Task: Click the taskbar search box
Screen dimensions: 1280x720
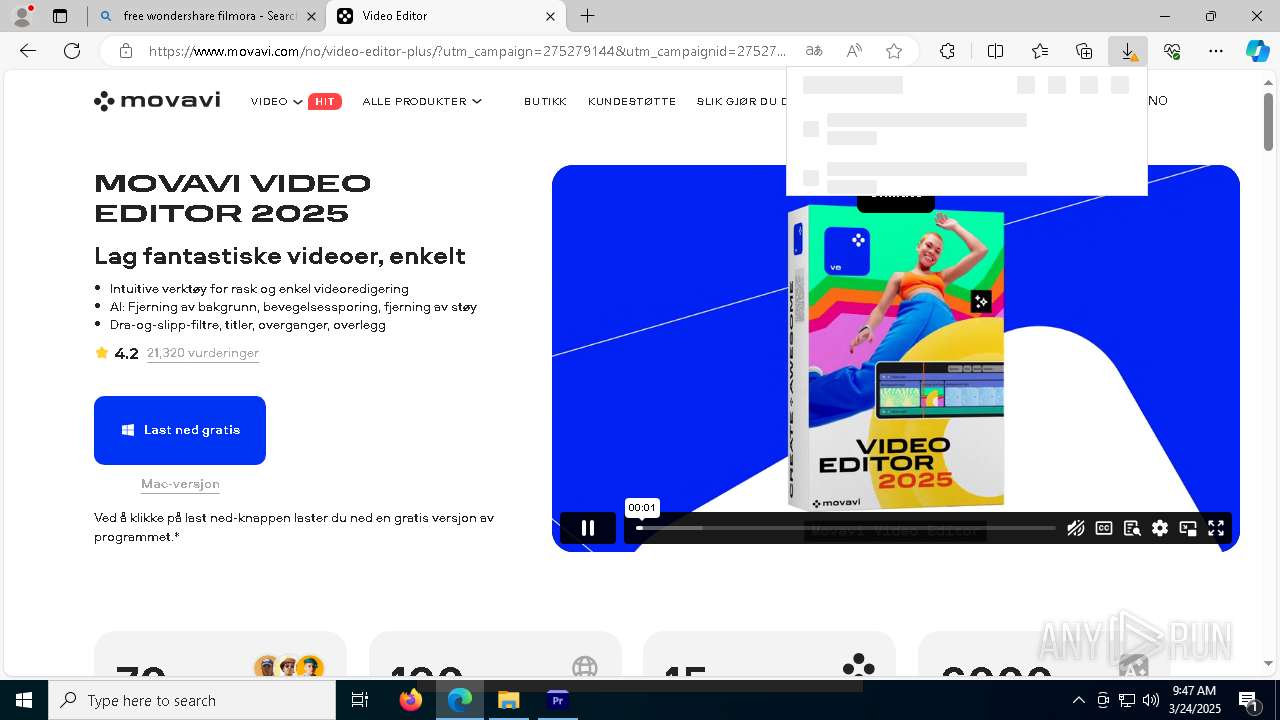Action: [x=192, y=700]
